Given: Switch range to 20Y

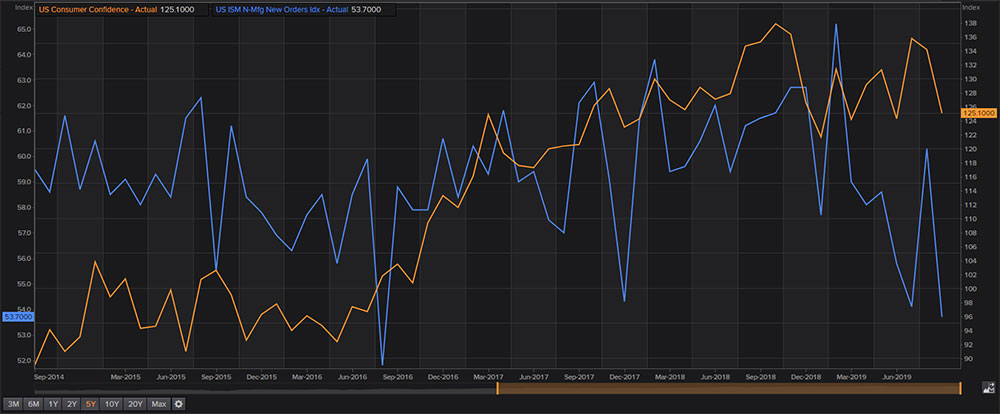Looking at the screenshot, I should [x=135, y=404].
